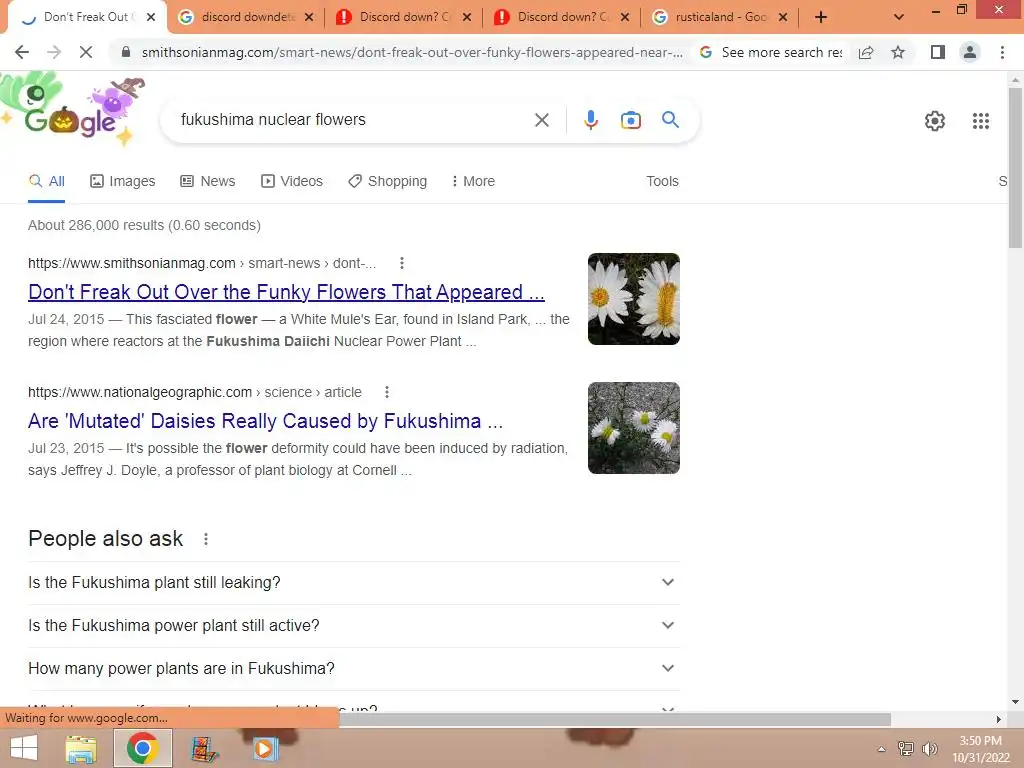Click the horizontal scrollbar right arrow
This screenshot has height=768, width=1024.
coord(999,719)
